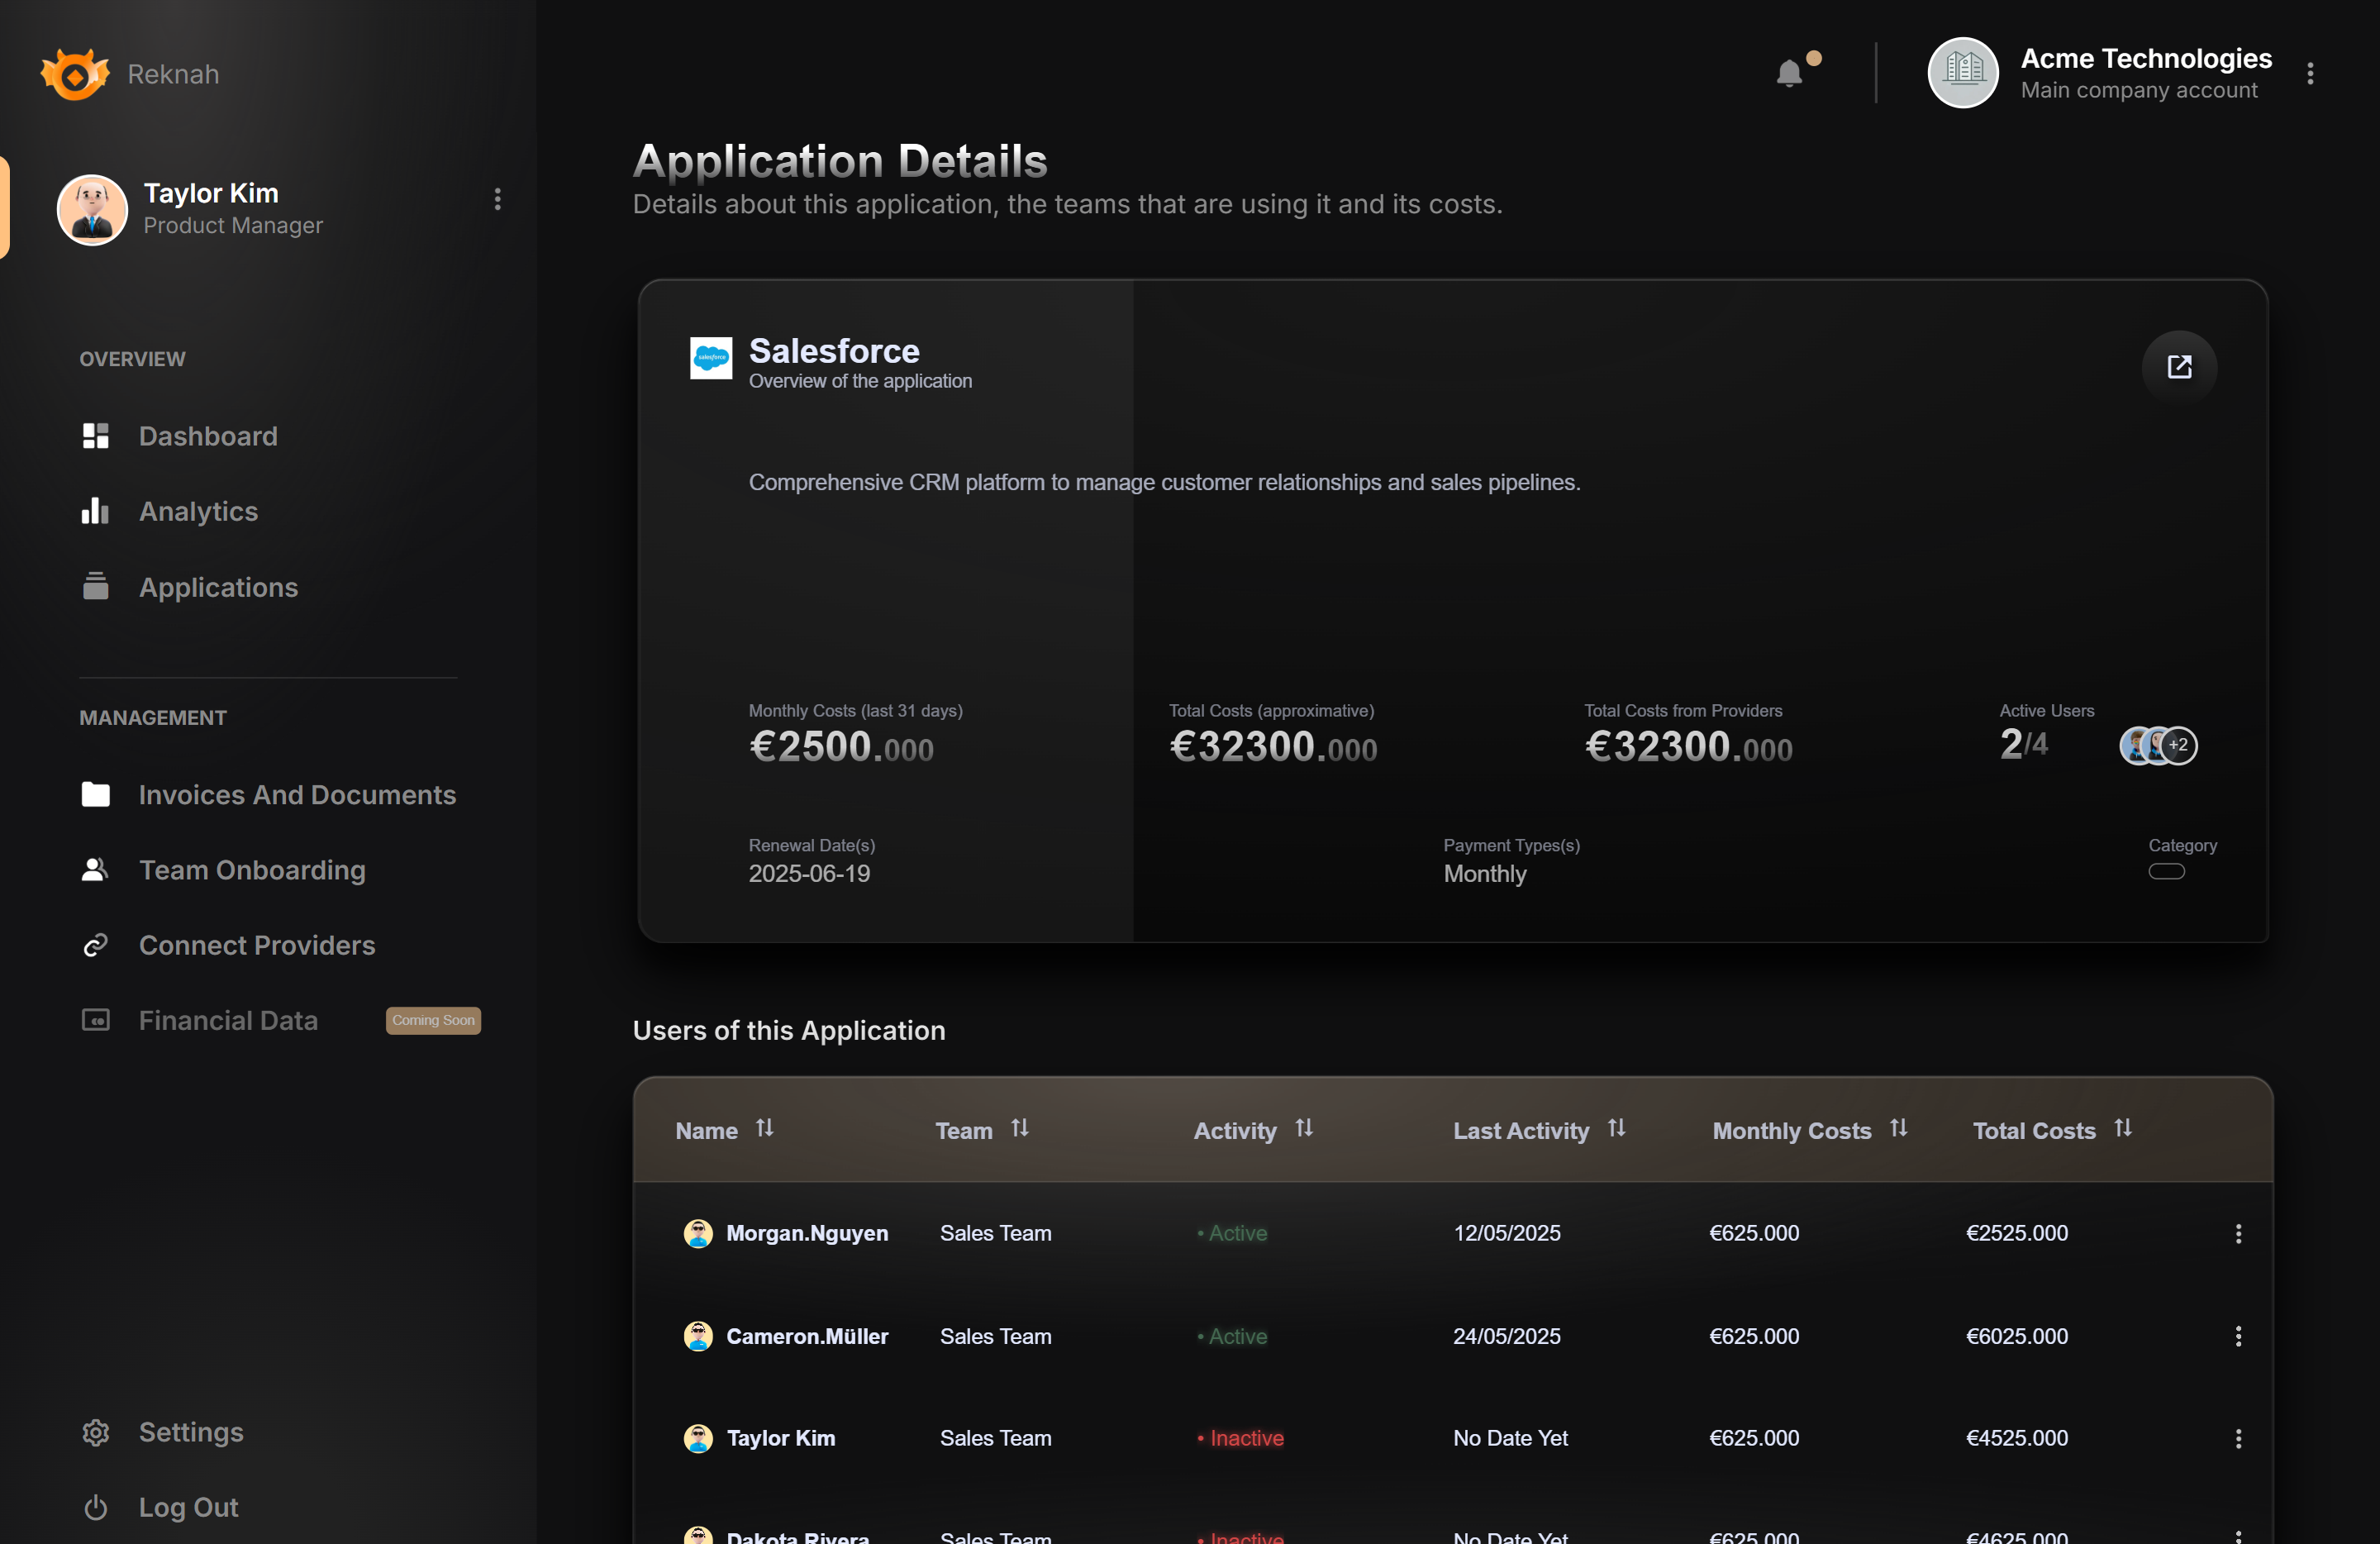Image resolution: width=2380 pixels, height=1544 pixels.
Task: Select Financial Data menu item
Action: click(x=228, y=1020)
